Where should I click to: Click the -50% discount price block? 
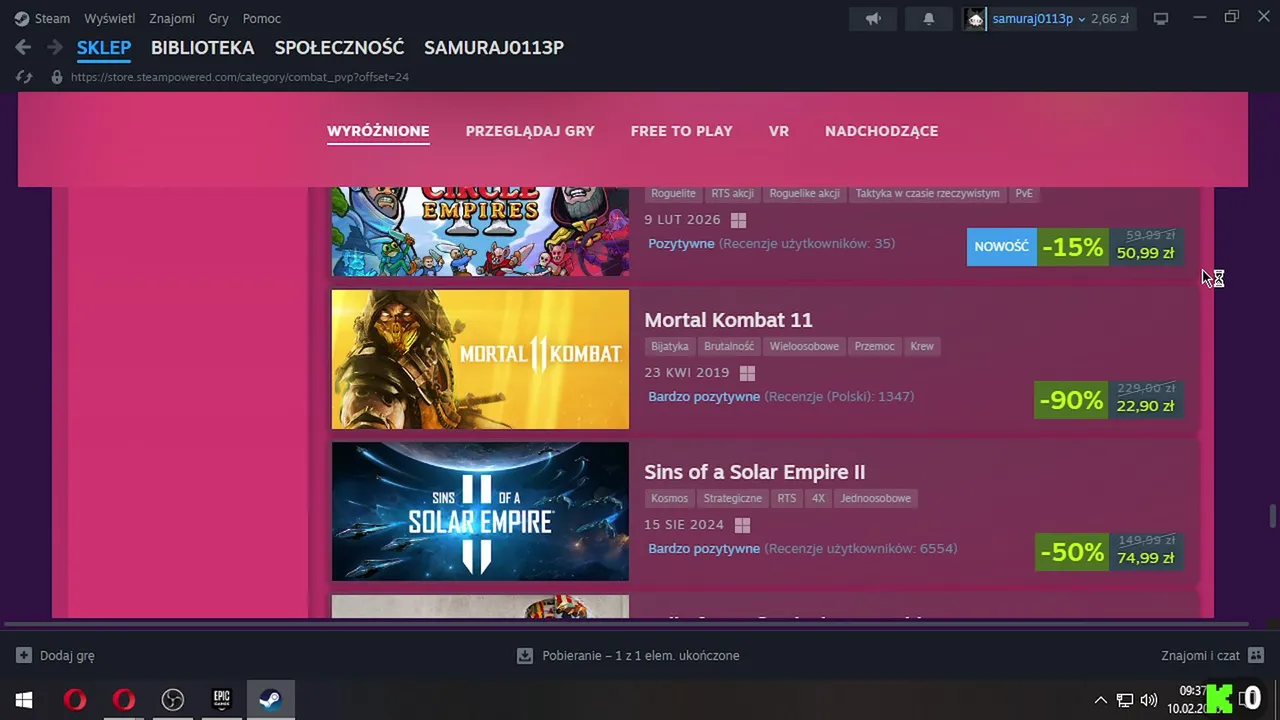pos(1109,552)
